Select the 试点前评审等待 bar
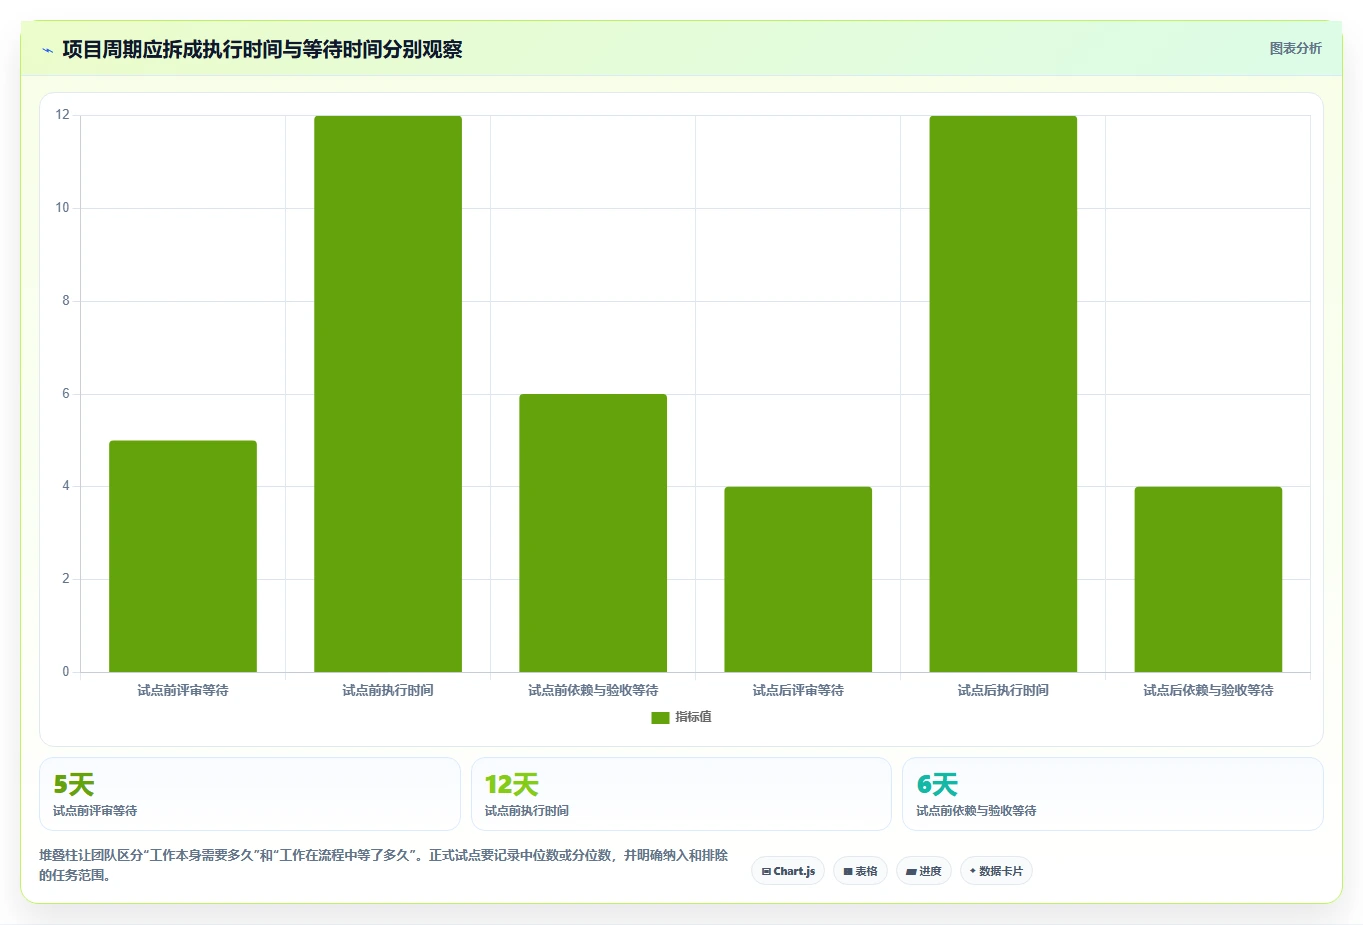The height and width of the screenshot is (925, 1363). 183,556
